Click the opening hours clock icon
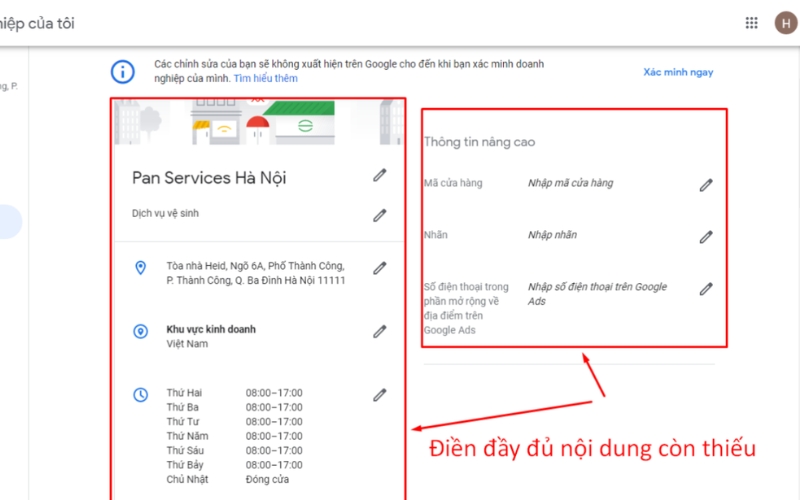 click(x=140, y=394)
